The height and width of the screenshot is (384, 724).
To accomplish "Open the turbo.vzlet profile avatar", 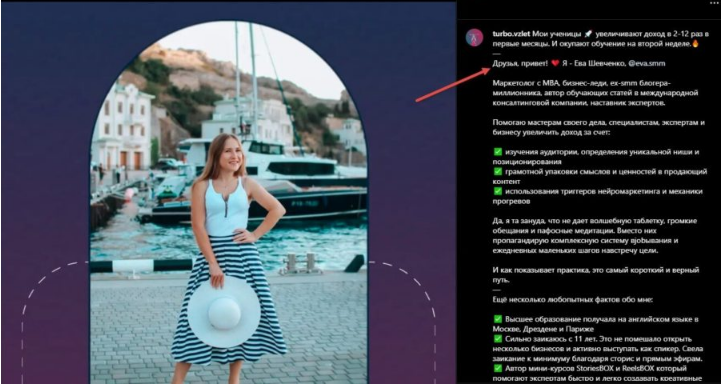I will click(x=474, y=37).
